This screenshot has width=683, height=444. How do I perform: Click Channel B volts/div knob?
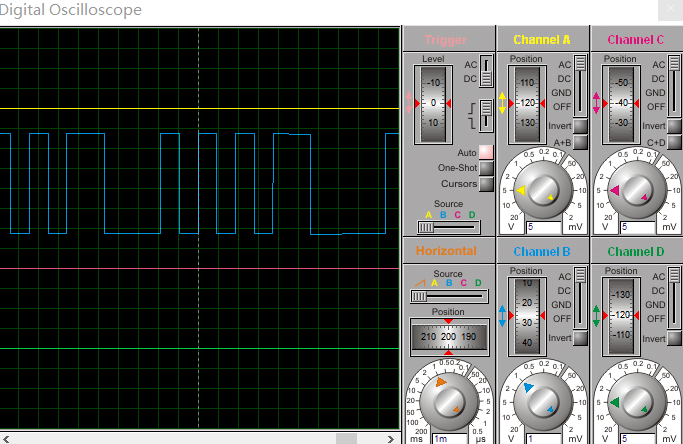click(543, 402)
